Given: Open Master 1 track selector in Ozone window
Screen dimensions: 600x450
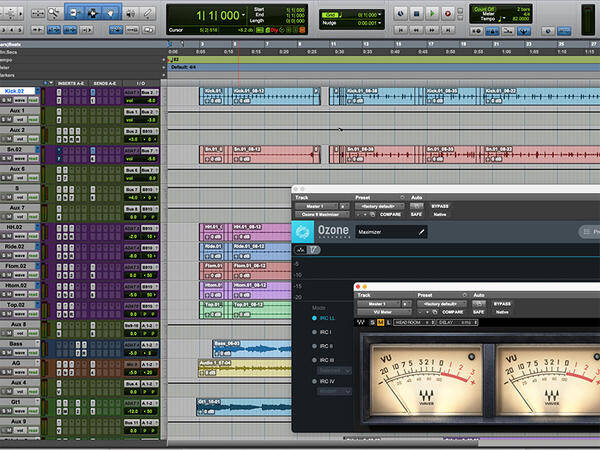Looking at the screenshot, I should pos(316,206).
